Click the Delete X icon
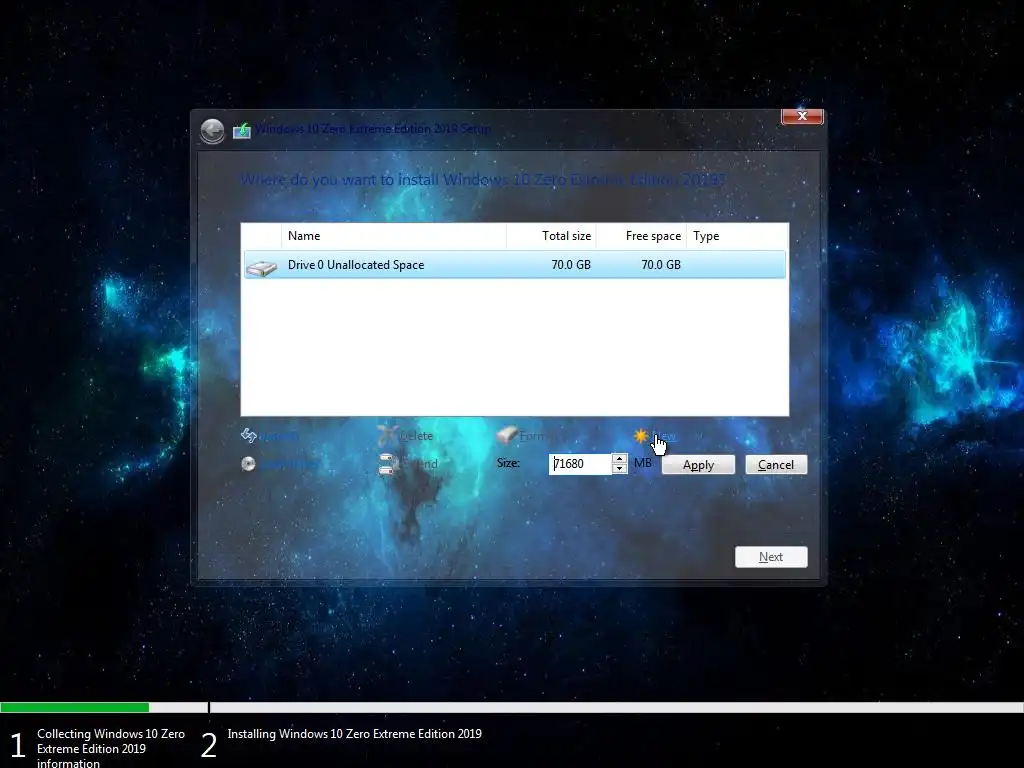 pyautogui.click(x=387, y=435)
